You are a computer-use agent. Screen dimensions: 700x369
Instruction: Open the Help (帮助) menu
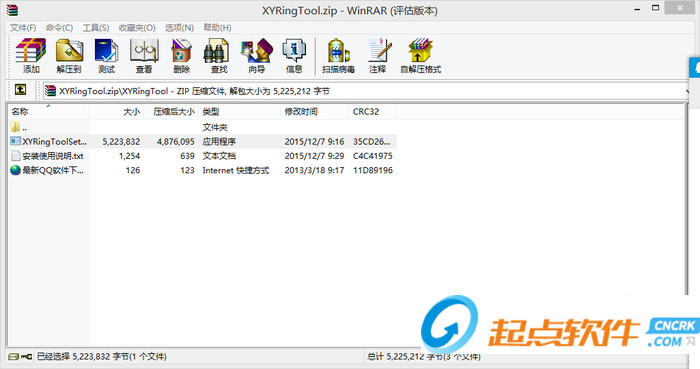217,28
